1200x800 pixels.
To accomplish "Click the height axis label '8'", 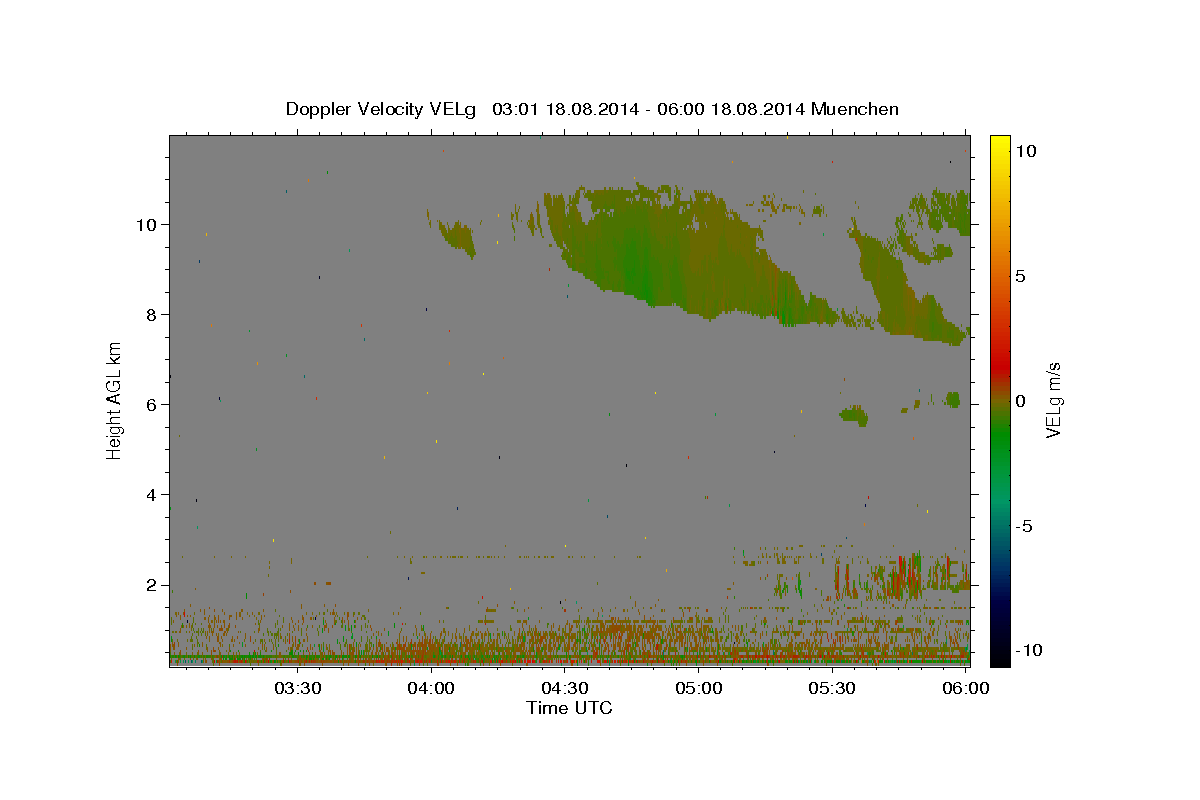I will click(151, 314).
